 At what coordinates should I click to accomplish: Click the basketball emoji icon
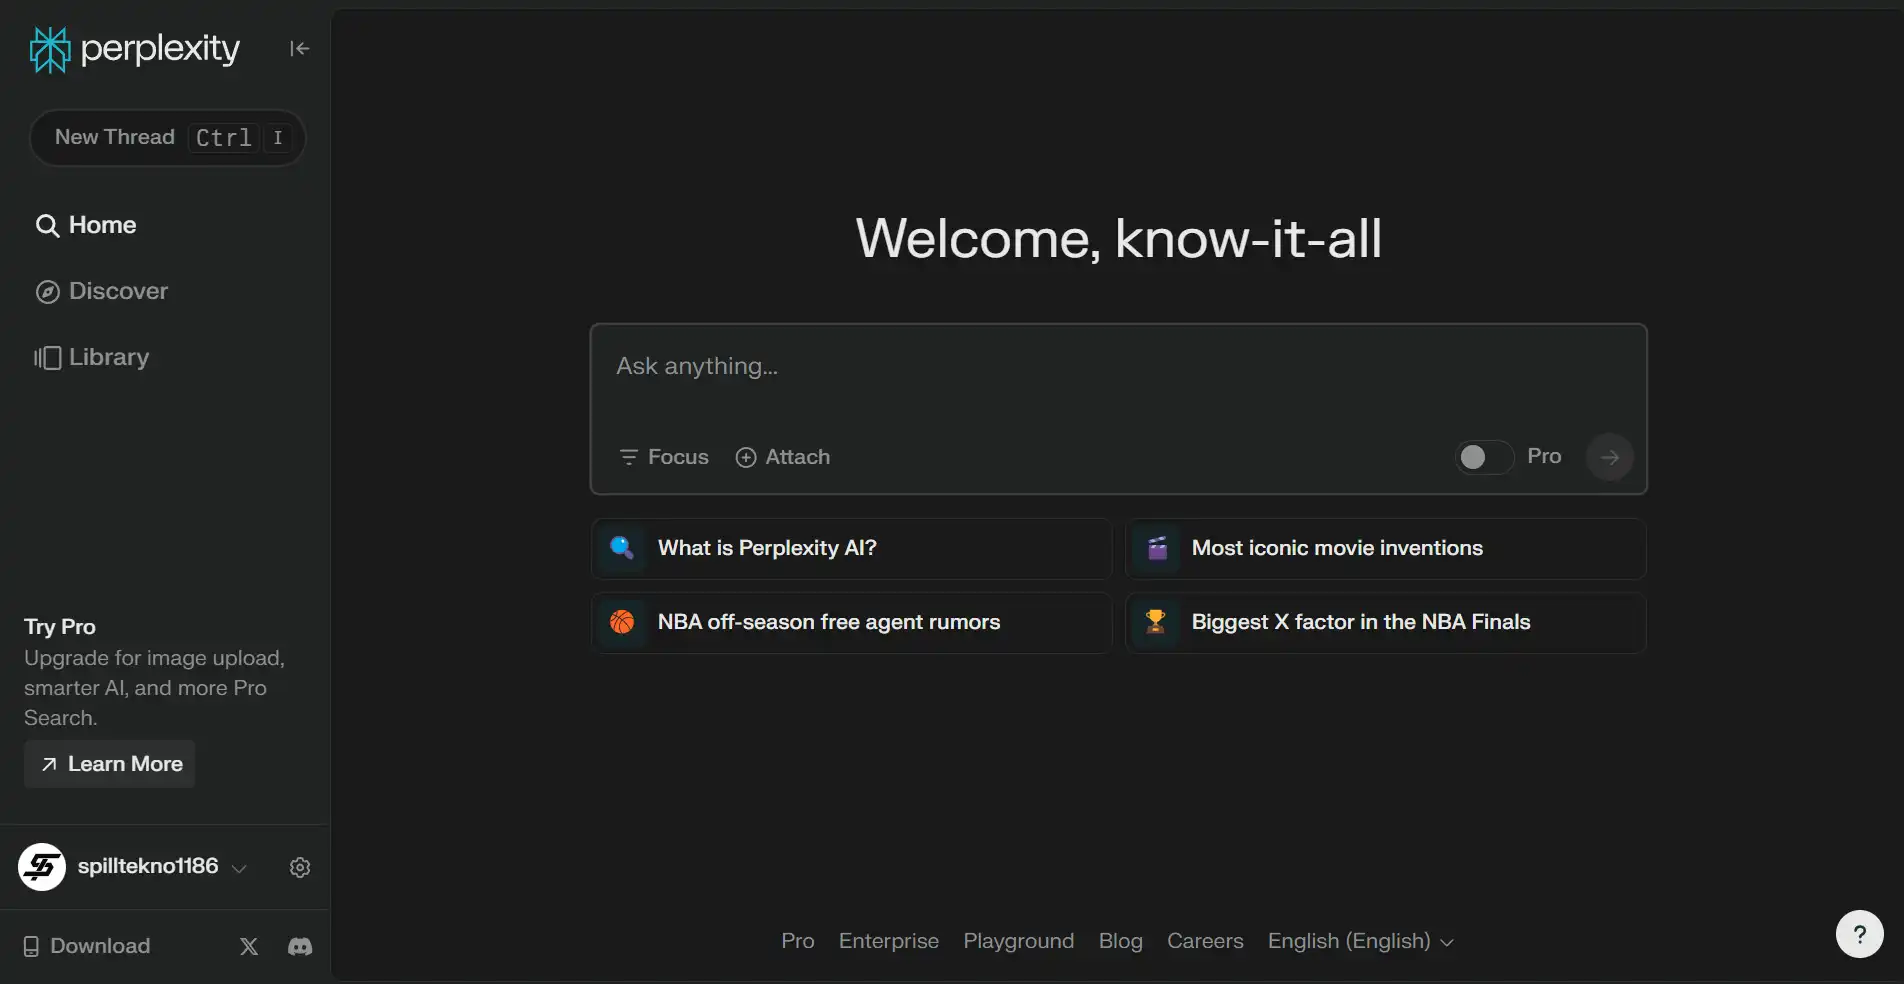(622, 622)
